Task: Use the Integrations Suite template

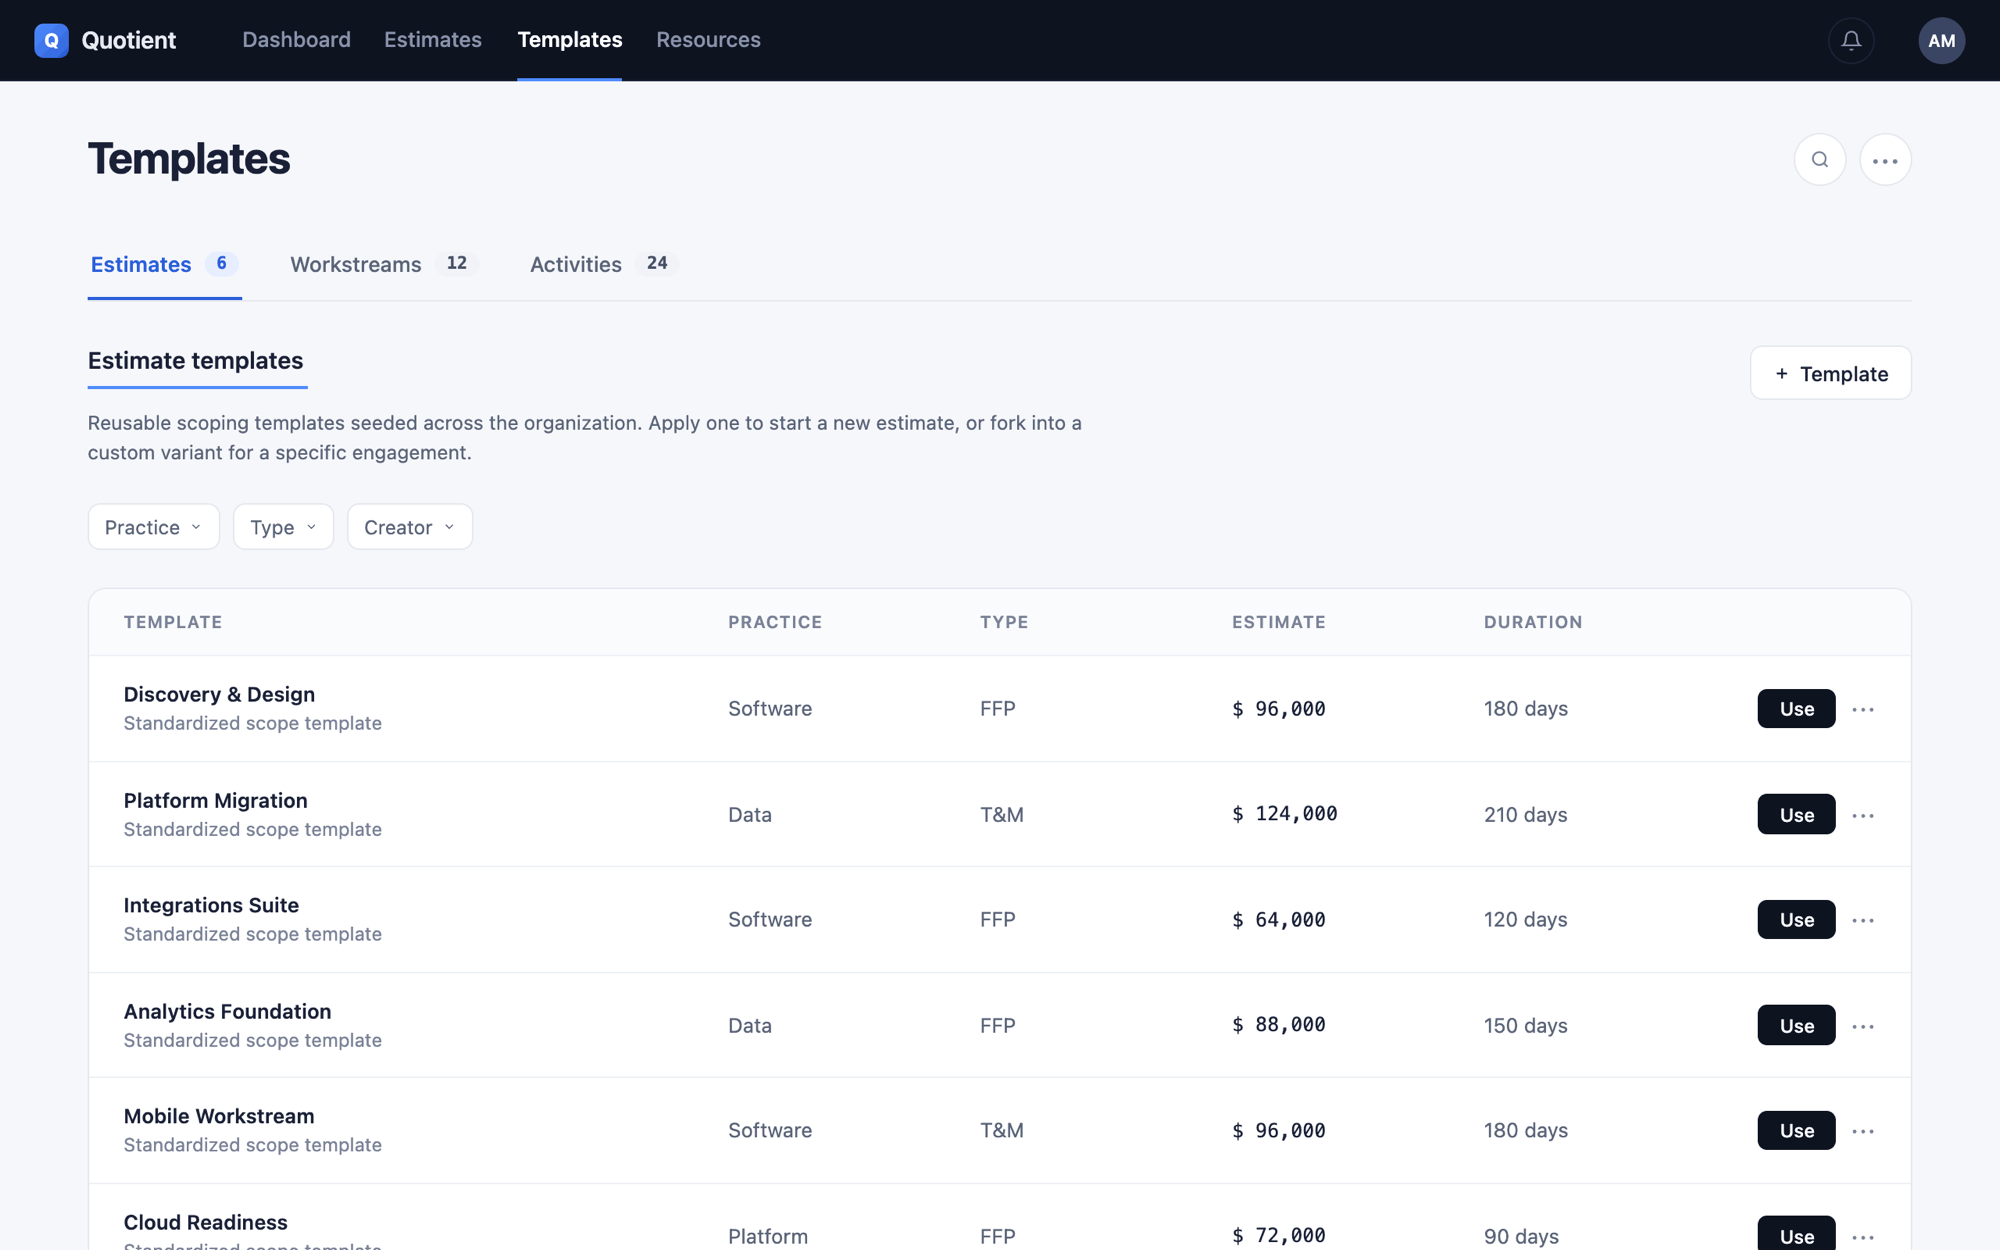Action: pyautogui.click(x=1796, y=920)
